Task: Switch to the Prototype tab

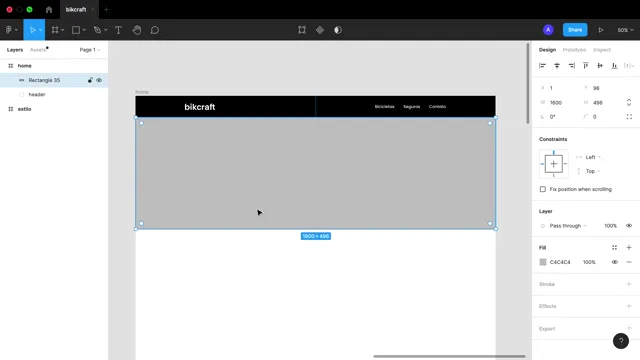Action: coord(574,50)
